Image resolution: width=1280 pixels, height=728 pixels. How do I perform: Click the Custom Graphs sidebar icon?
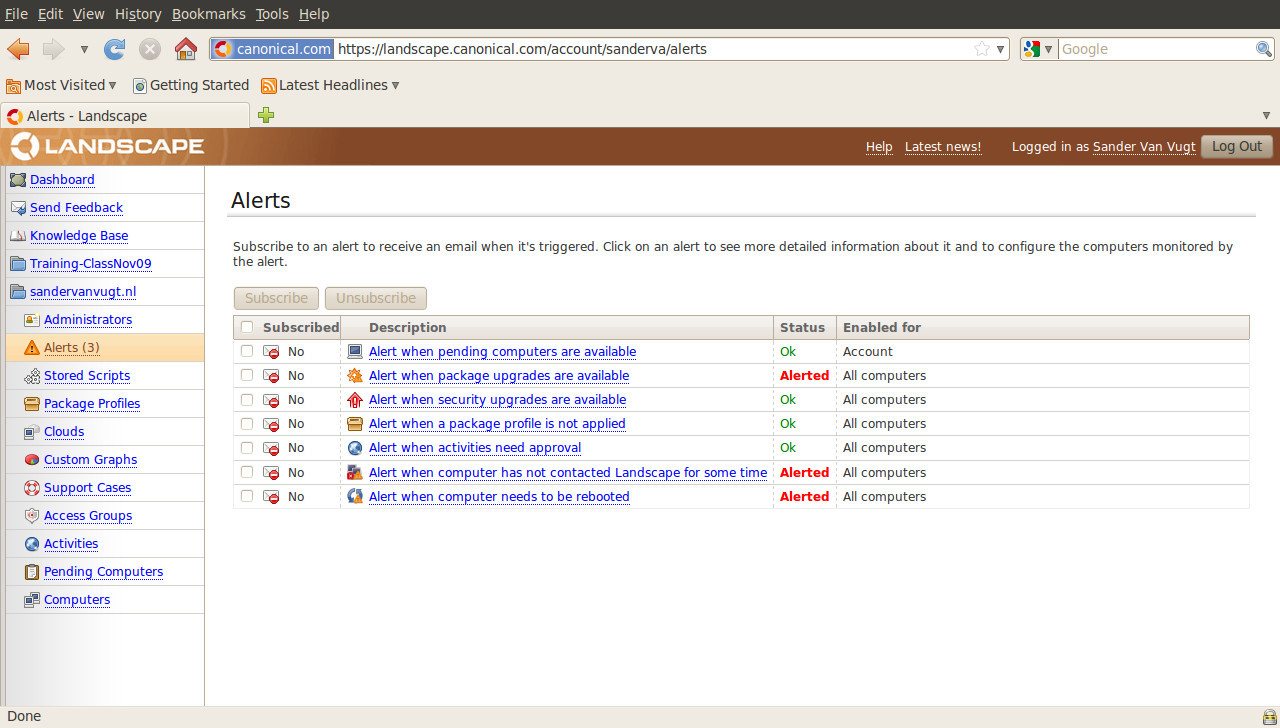pos(31,460)
